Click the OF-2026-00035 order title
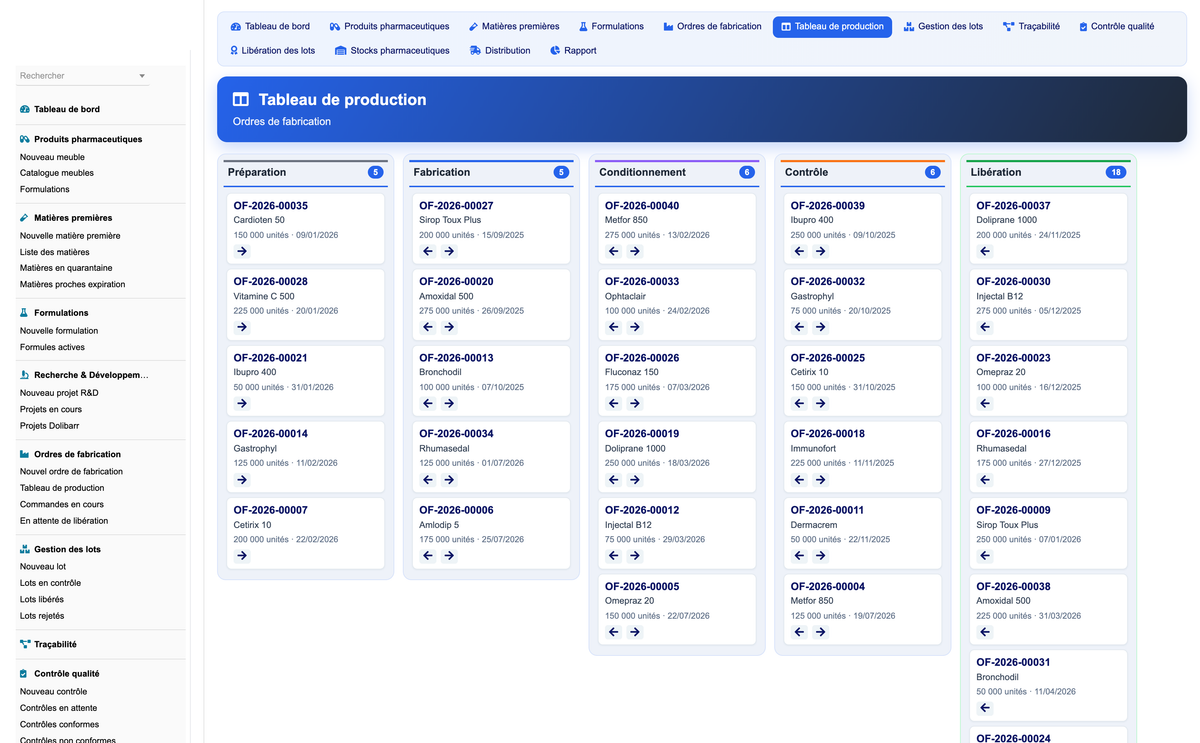The height and width of the screenshot is (743, 1200). tap(271, 205)
